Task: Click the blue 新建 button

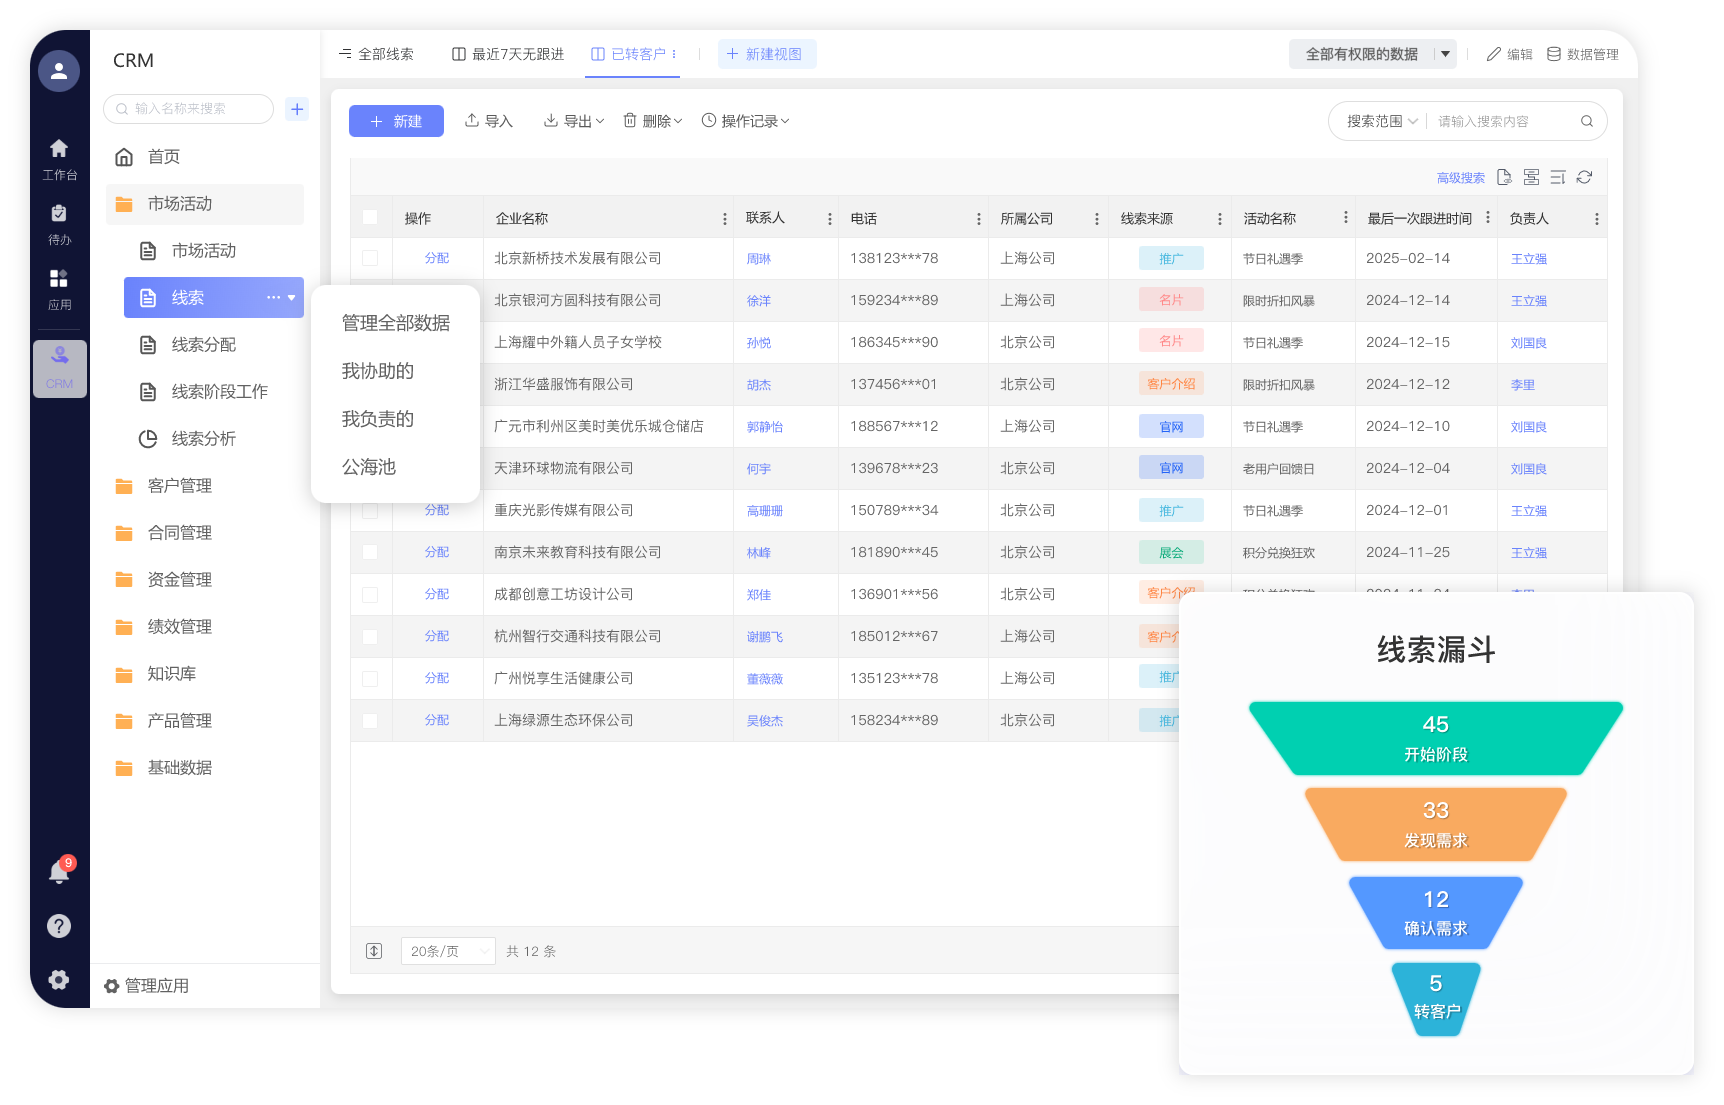Action: pyautogui.click(x=396, y=121)
